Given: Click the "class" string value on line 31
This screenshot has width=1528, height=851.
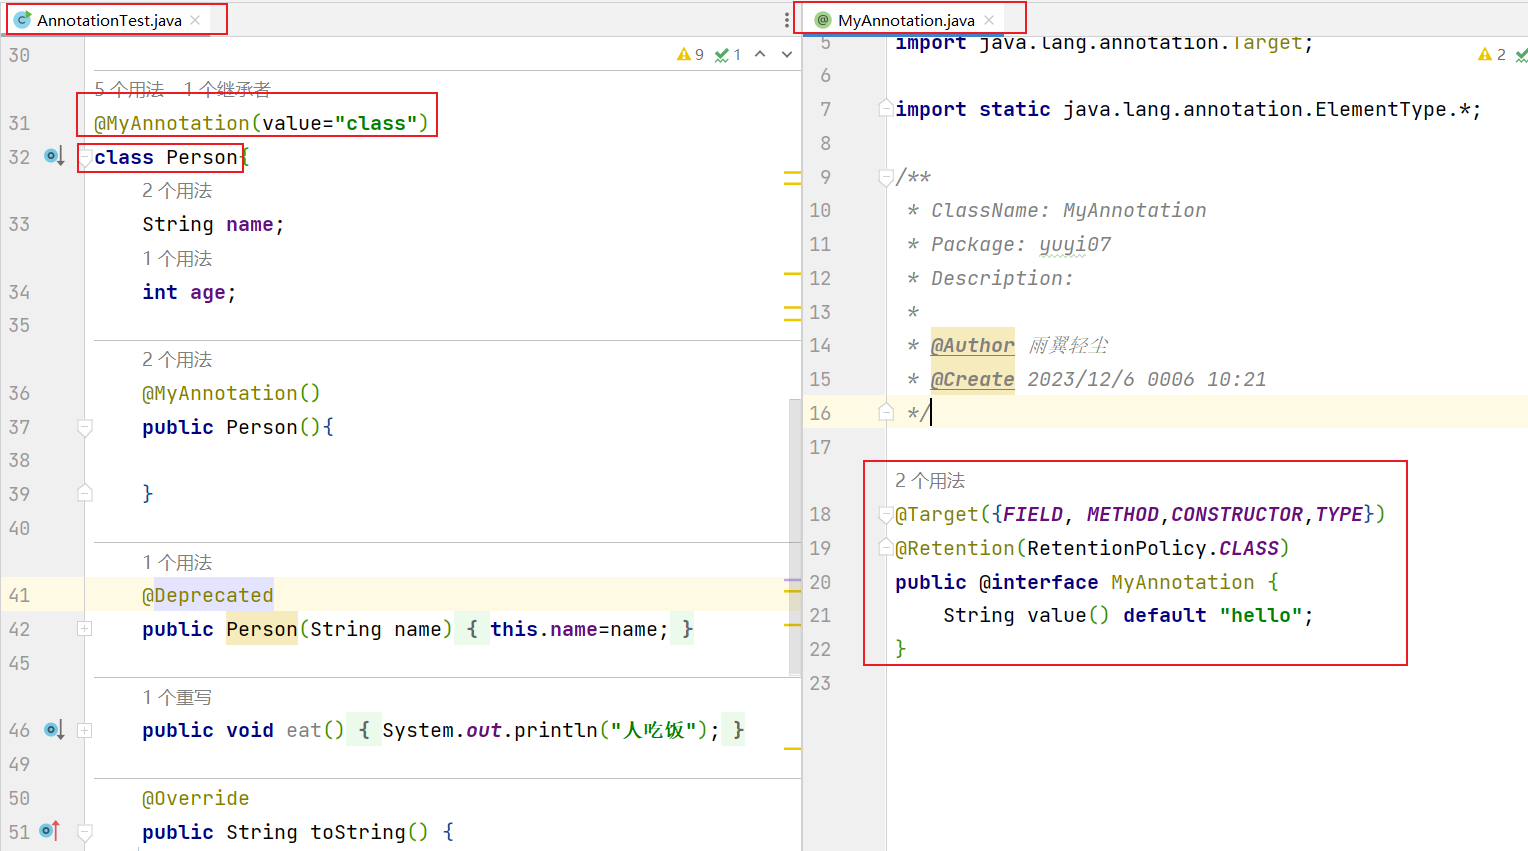Looking at the screenshot, I should 375,123.
